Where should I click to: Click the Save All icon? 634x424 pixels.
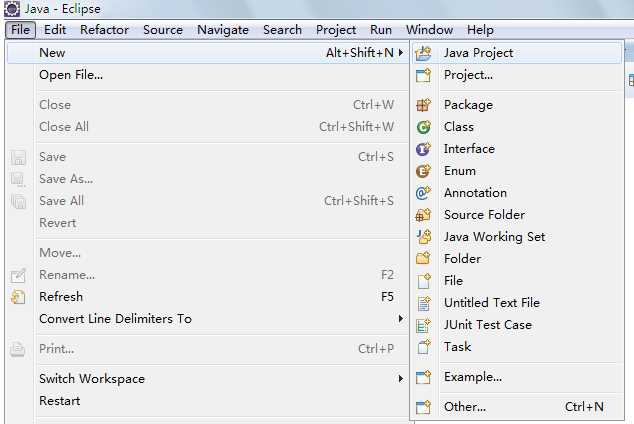[18, 201]
